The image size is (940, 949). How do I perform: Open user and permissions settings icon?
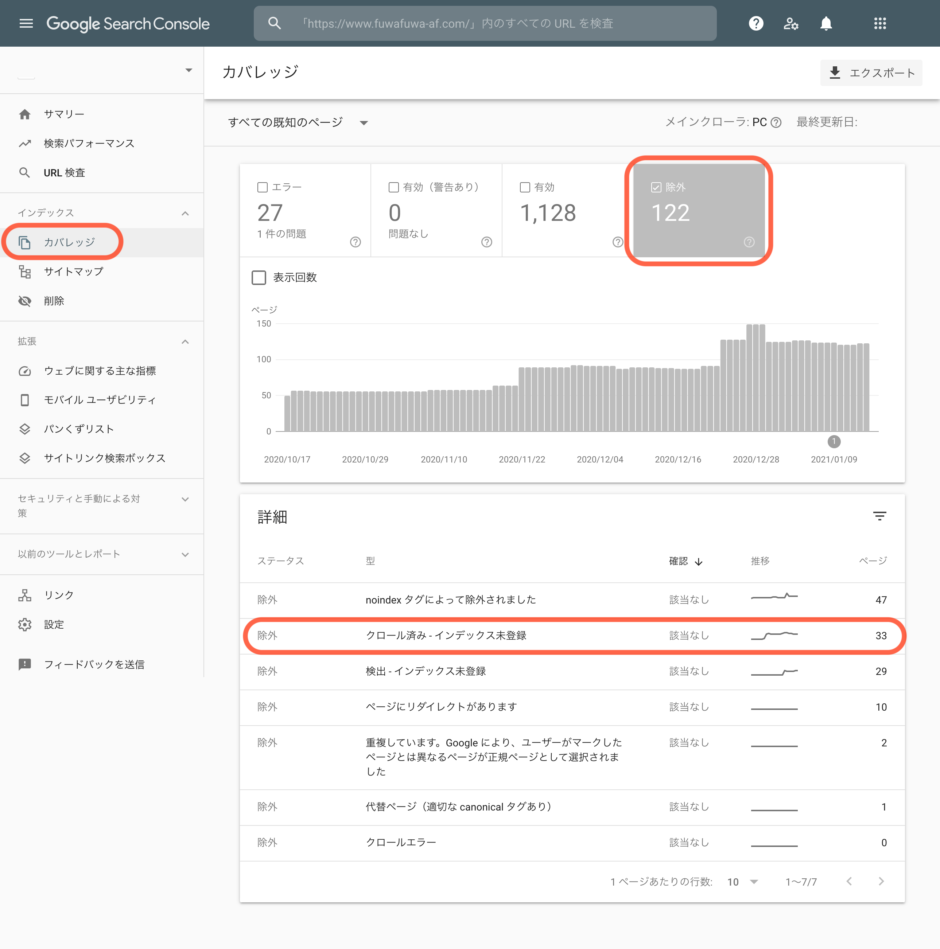(790, 24)
